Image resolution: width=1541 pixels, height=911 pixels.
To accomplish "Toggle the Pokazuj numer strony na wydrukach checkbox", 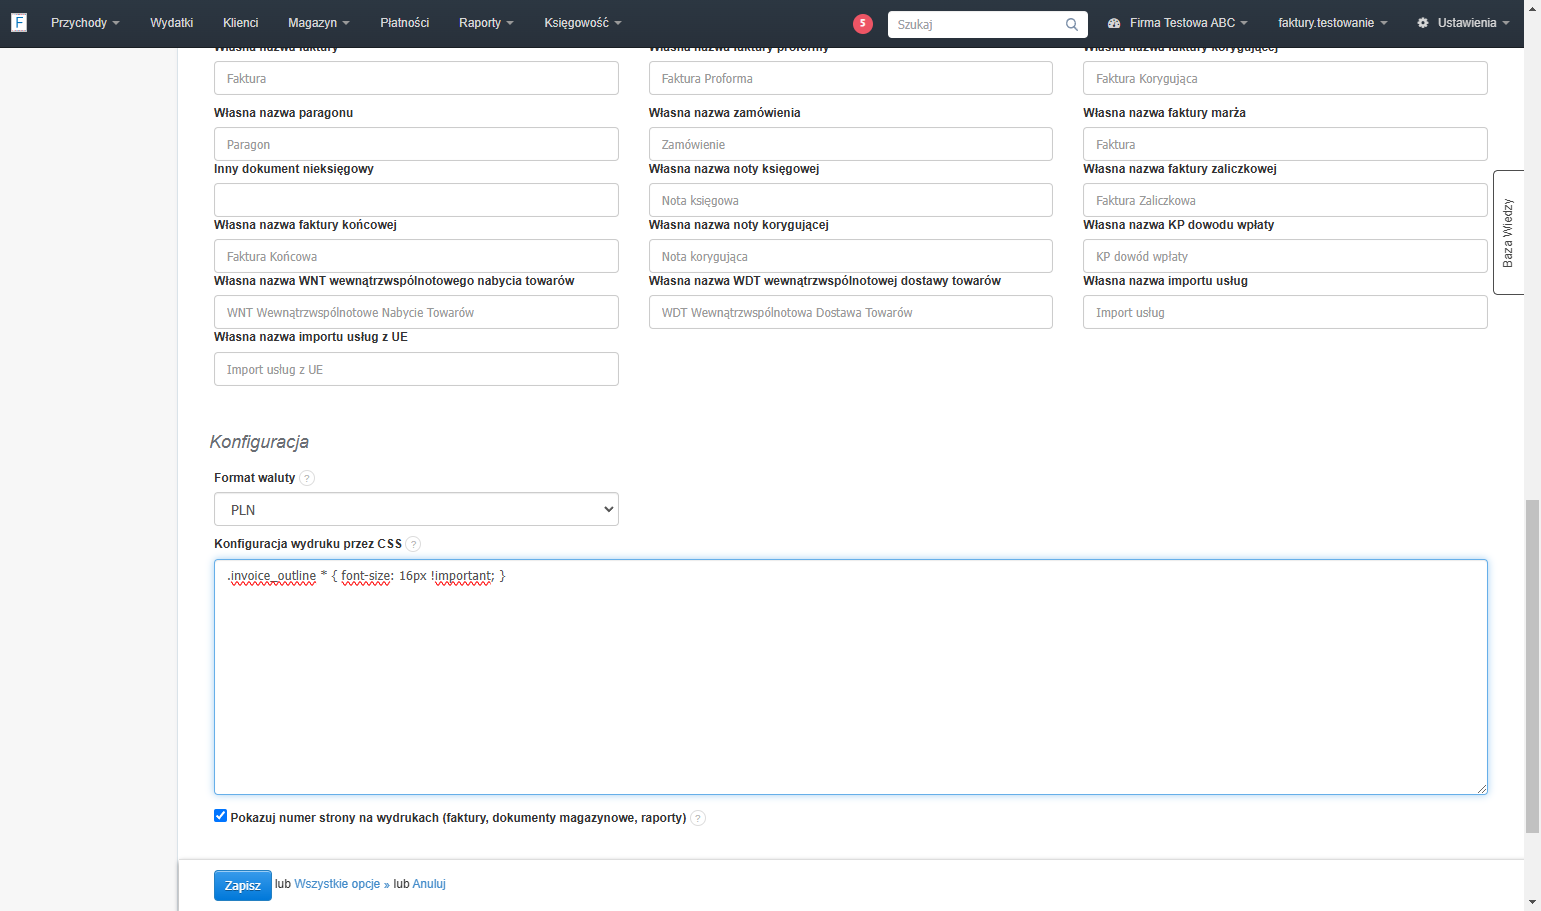I will [x=221, y=816].
